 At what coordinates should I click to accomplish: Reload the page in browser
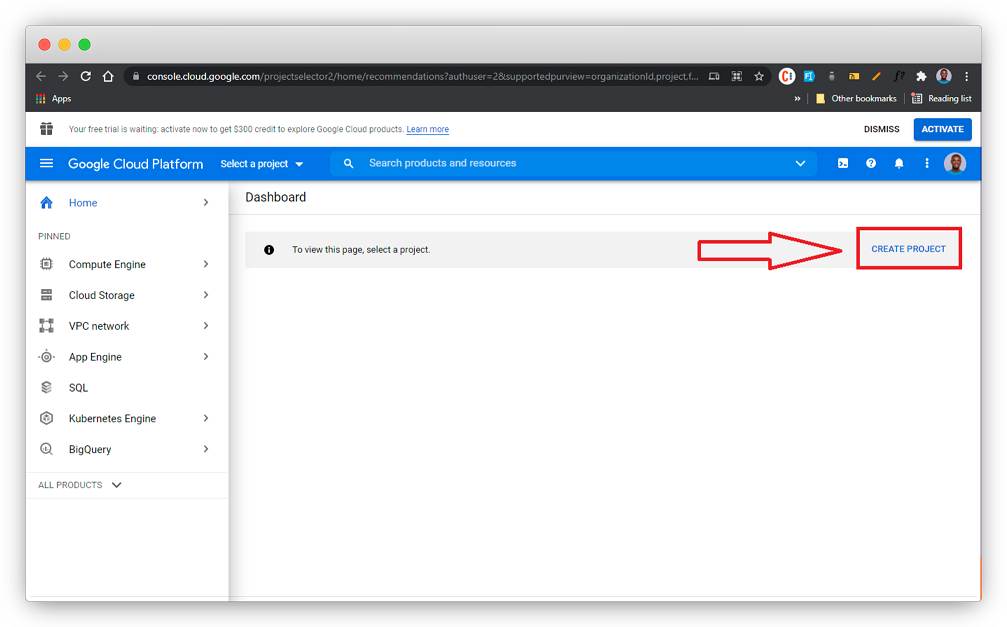tap(85, 76)
